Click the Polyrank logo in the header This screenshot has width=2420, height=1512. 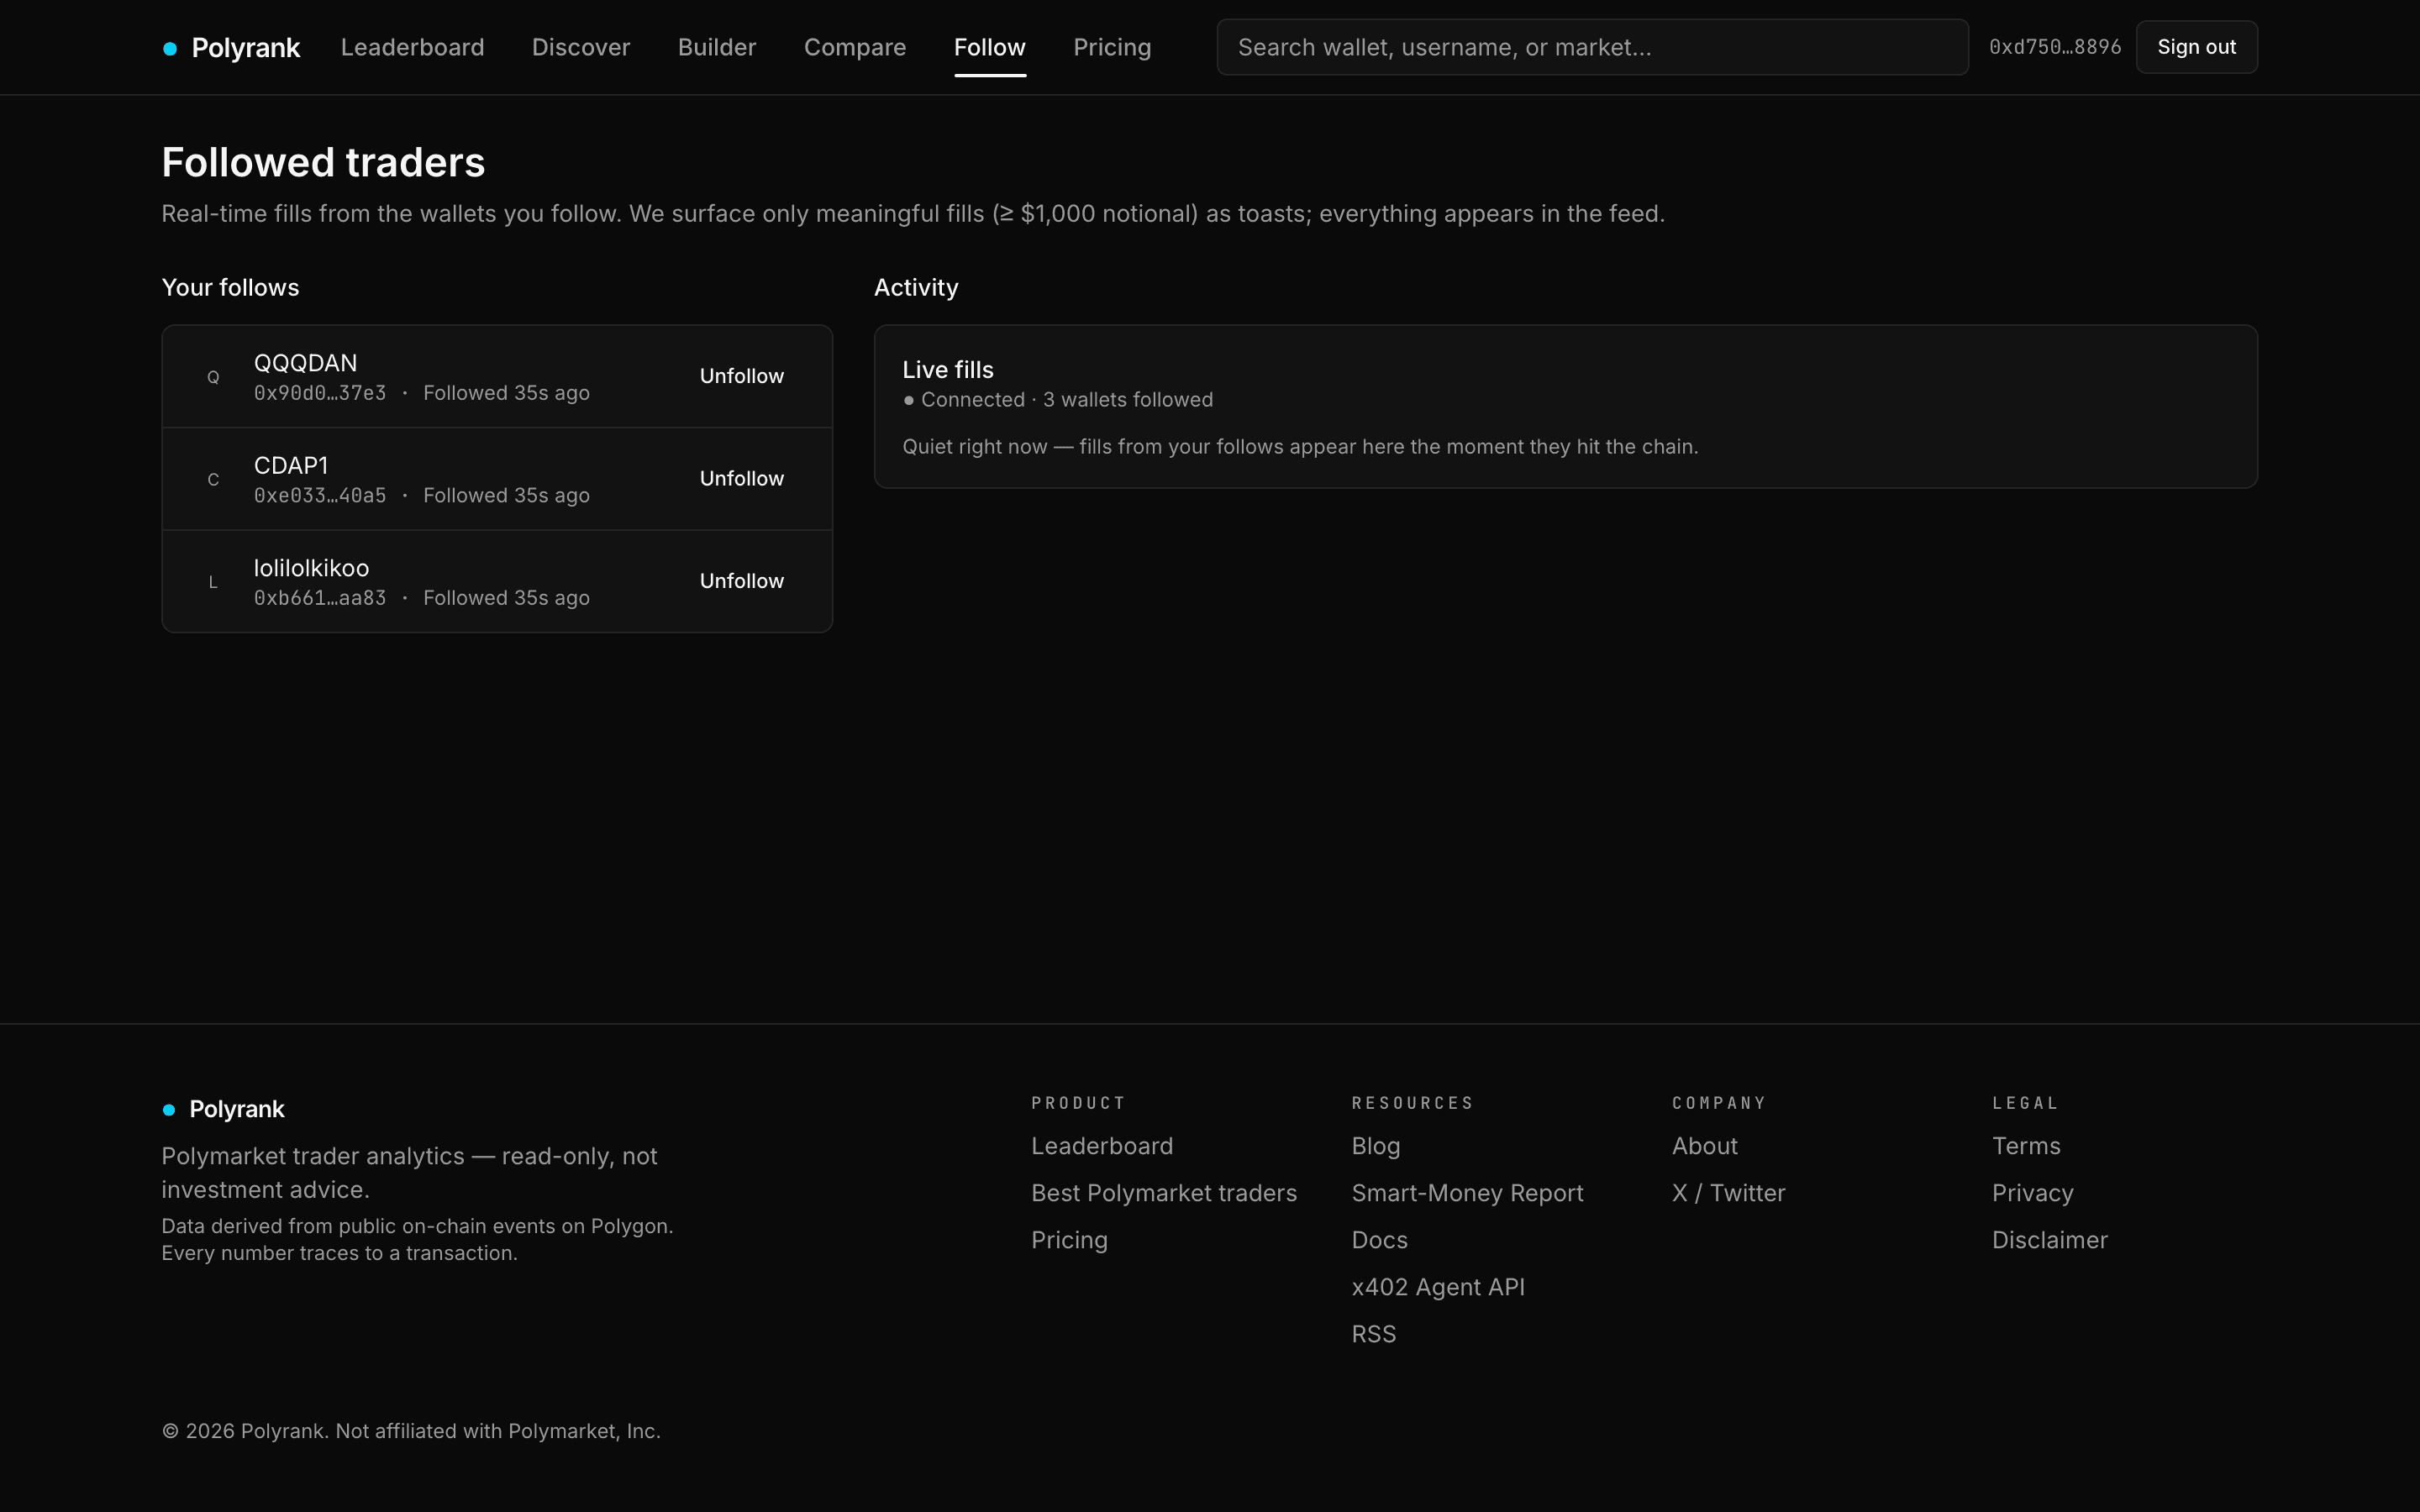(231, 47)
